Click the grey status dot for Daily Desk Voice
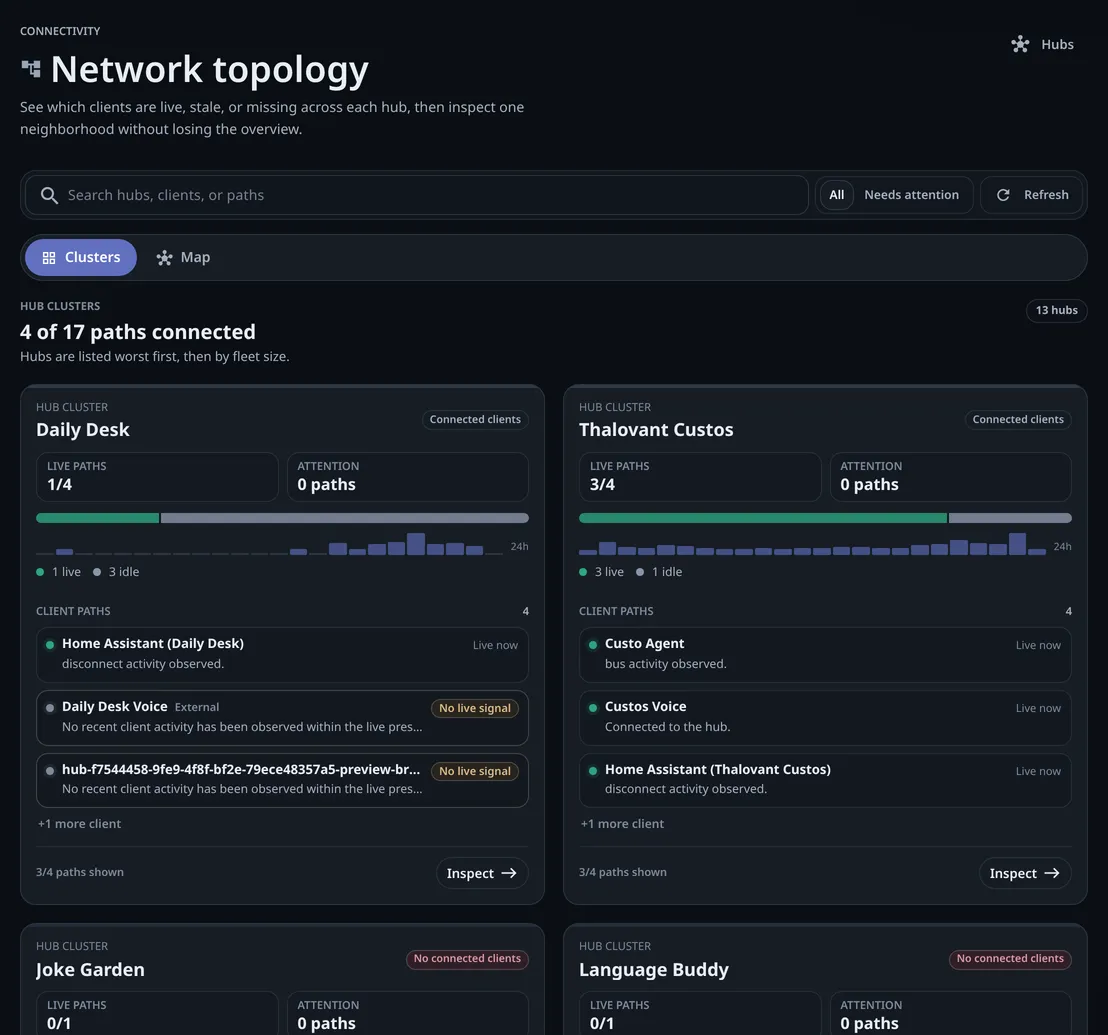This screenshot has height=1035, width=1108. pos(49,707)
